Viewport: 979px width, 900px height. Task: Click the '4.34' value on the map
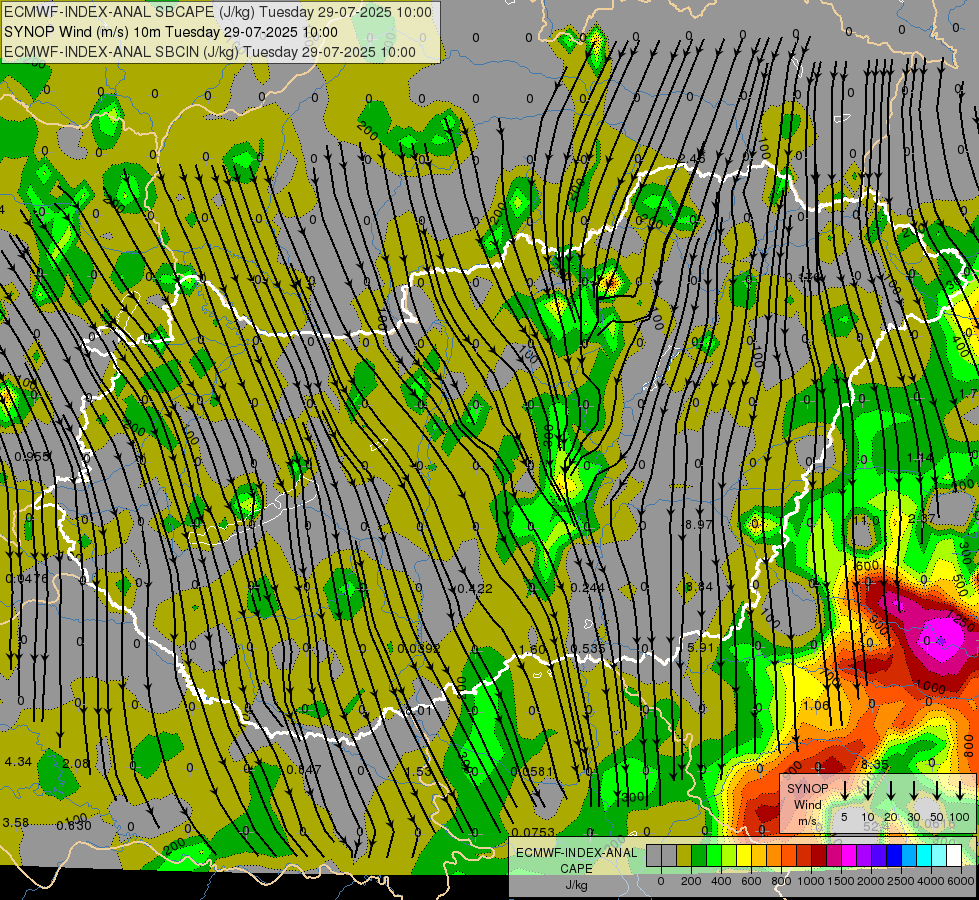[17, 761]
